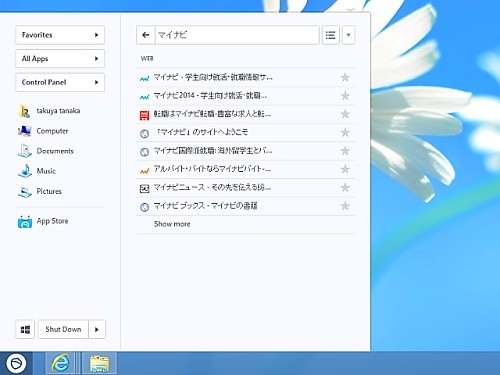Click the red icon of マイナビ転職 result

point(144,115)
